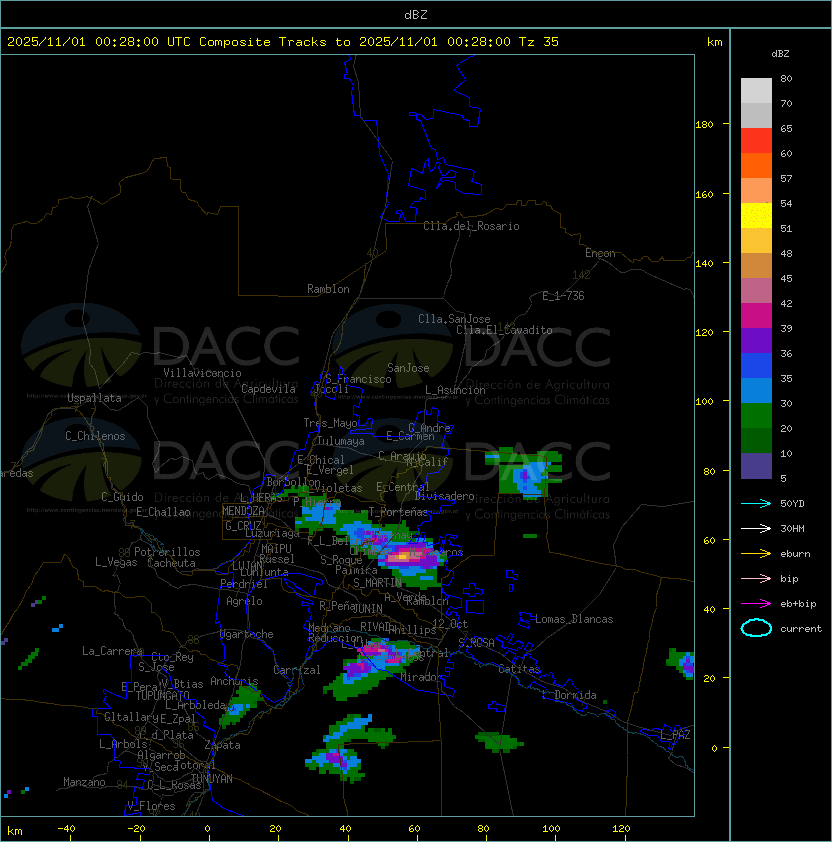
Task: Click the Capdevila map label
Action: click(268, 389)
